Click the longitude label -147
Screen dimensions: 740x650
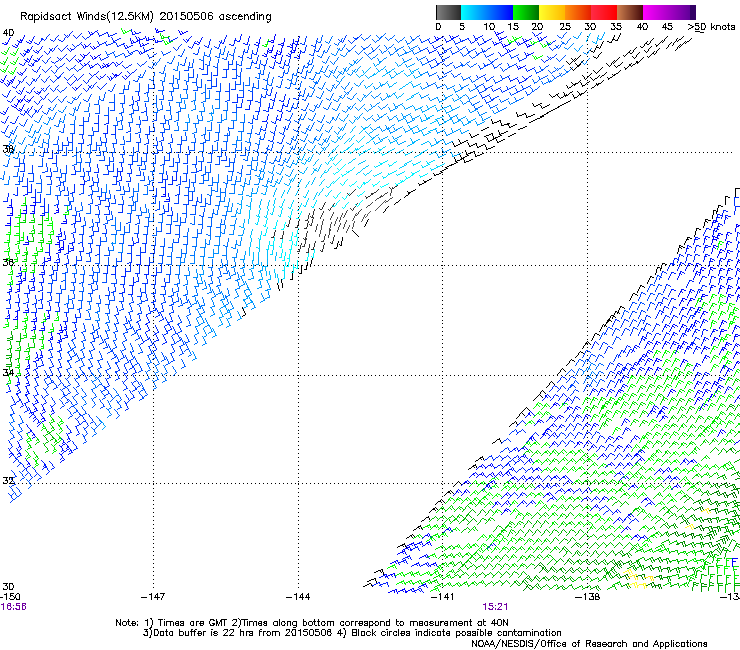point(153,597)
